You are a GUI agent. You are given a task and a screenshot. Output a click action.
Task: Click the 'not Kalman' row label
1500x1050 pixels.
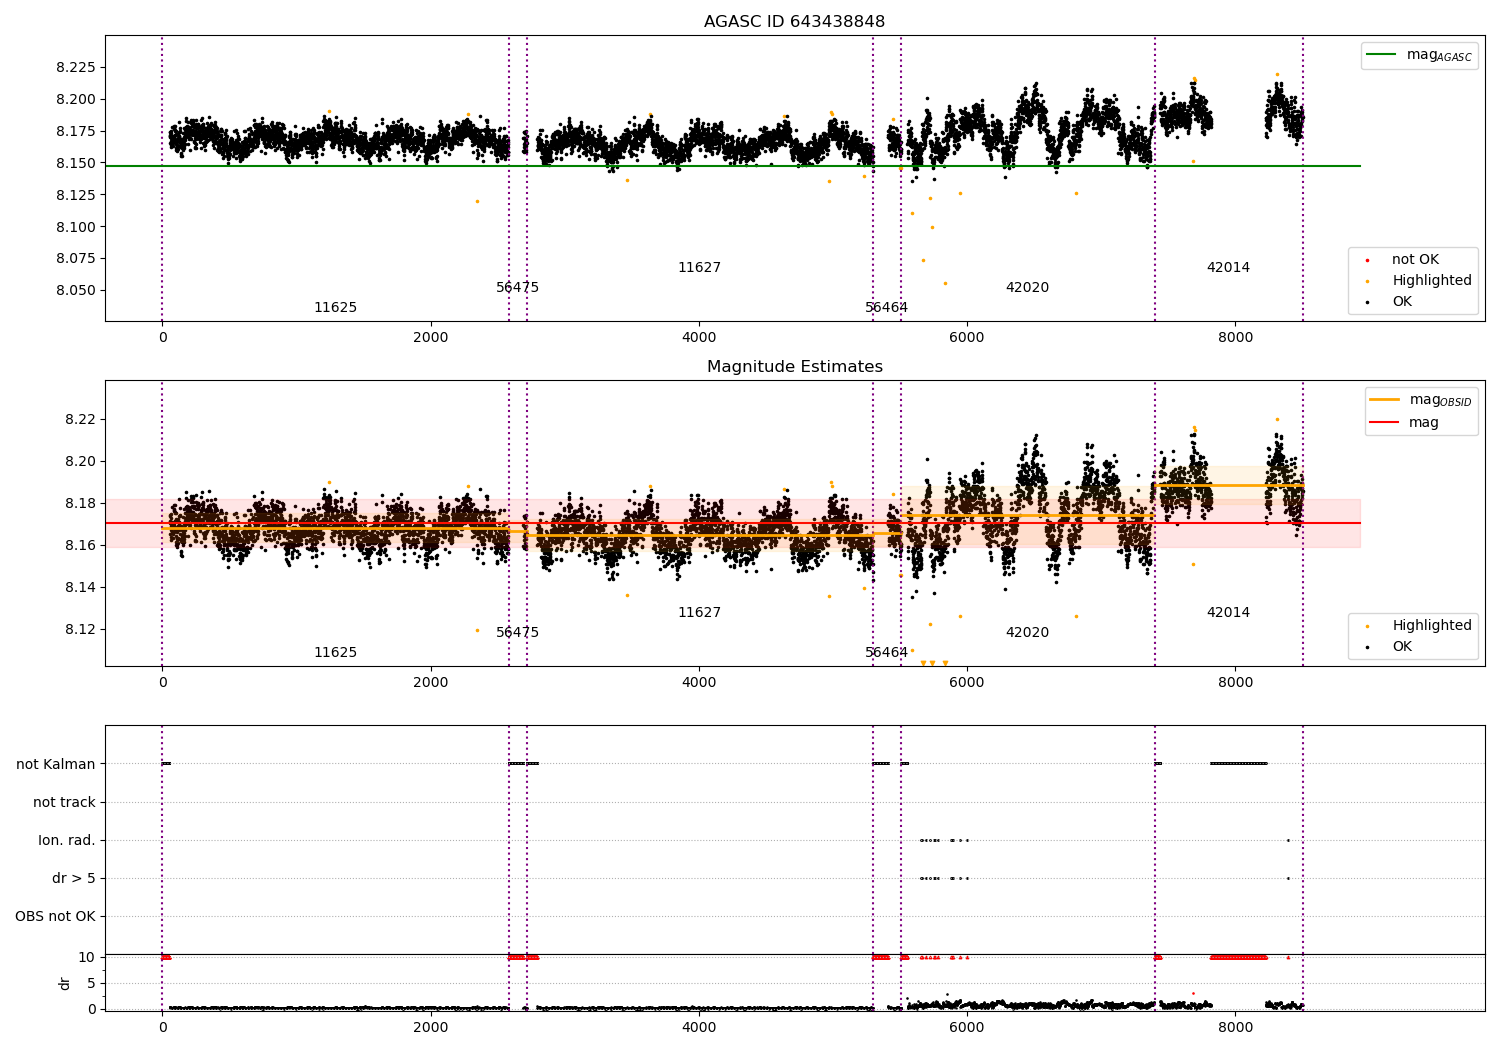tap(56, 765)
